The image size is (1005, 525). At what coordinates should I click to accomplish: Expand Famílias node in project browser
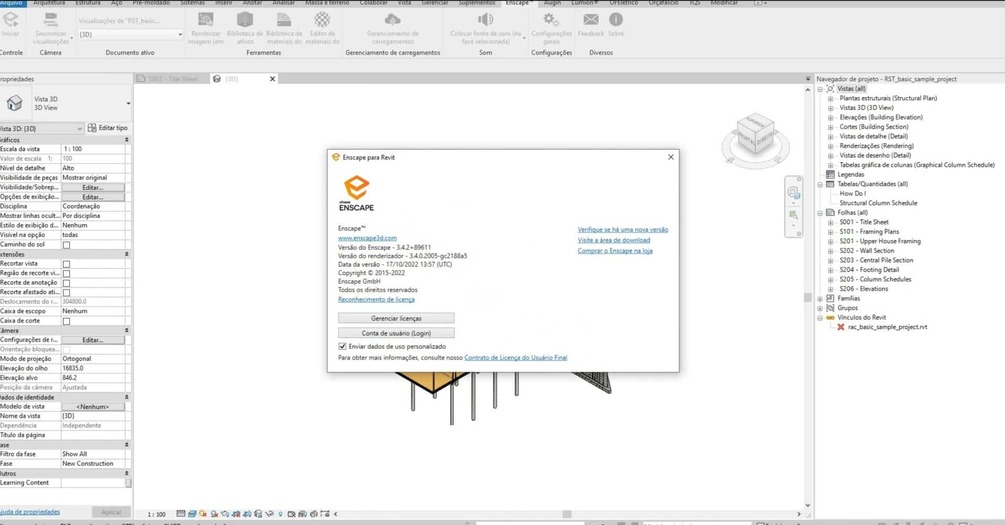click(x=820, y=299)
